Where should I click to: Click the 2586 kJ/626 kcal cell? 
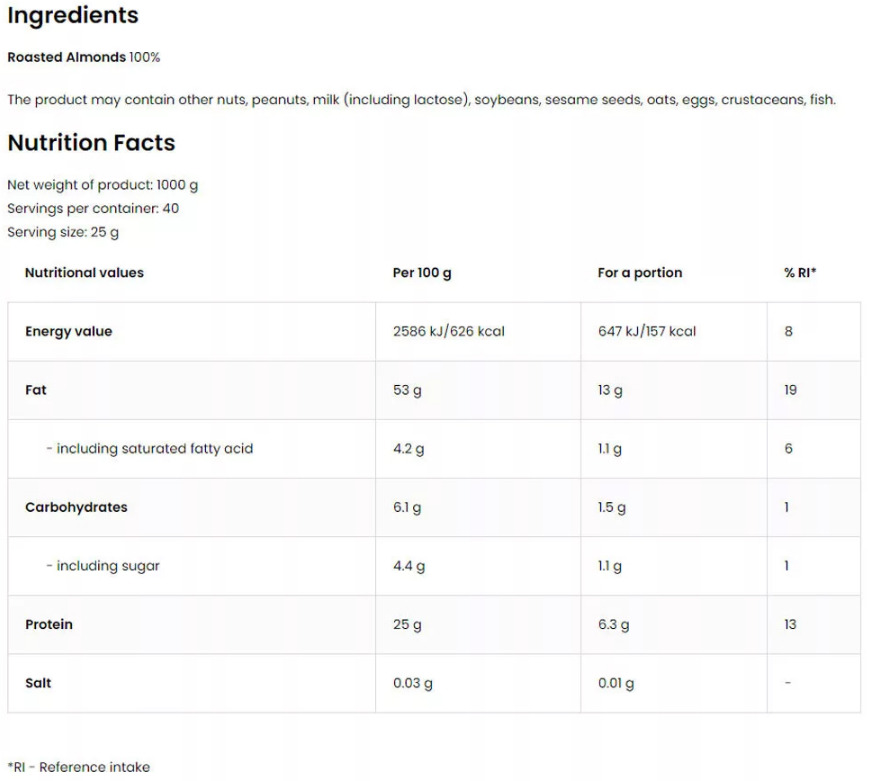click(x=449, y=331)
